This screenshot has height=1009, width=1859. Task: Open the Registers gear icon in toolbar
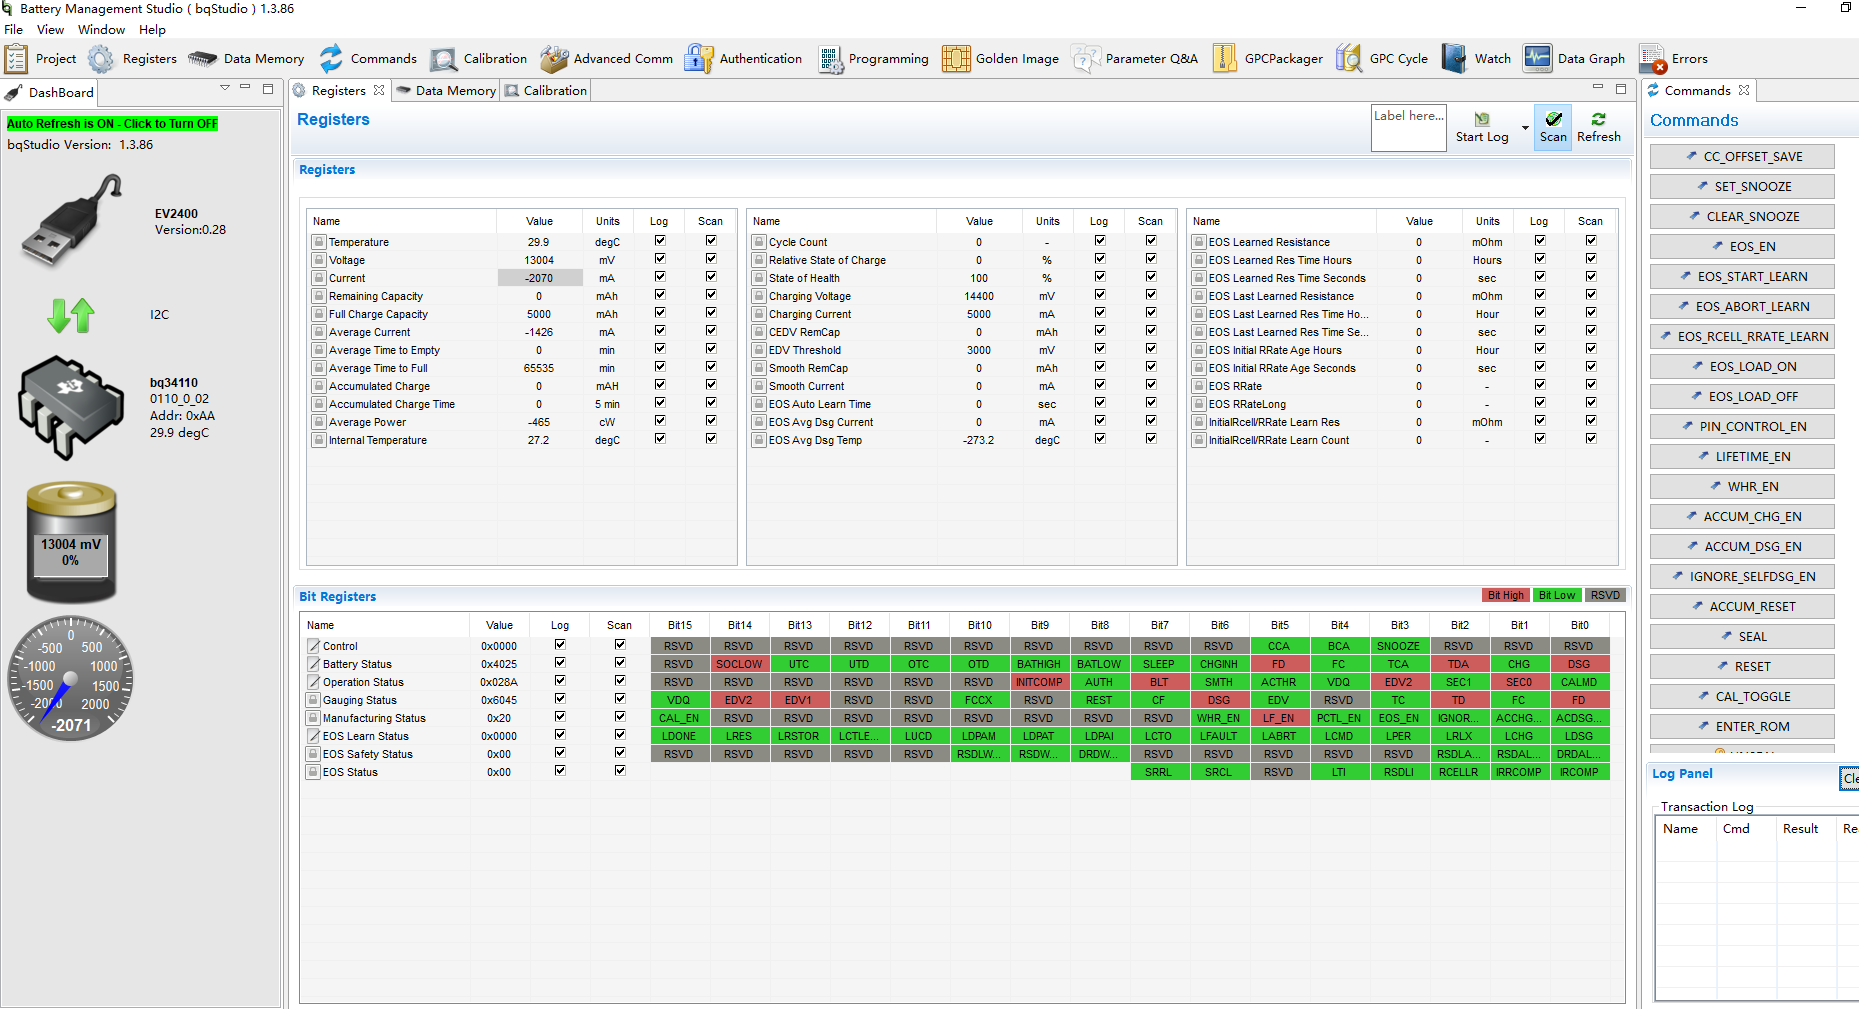pyautogui.click(x=101, y=59)
